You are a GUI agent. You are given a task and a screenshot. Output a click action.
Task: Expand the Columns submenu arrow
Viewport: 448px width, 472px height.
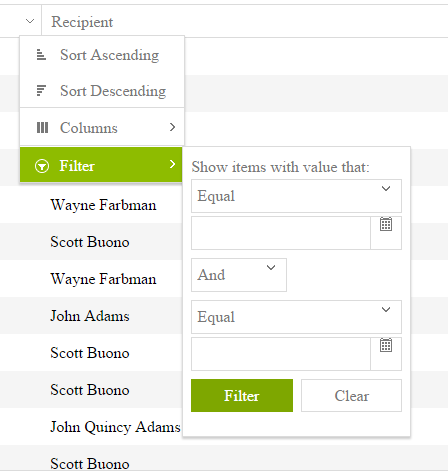(172, 127)
